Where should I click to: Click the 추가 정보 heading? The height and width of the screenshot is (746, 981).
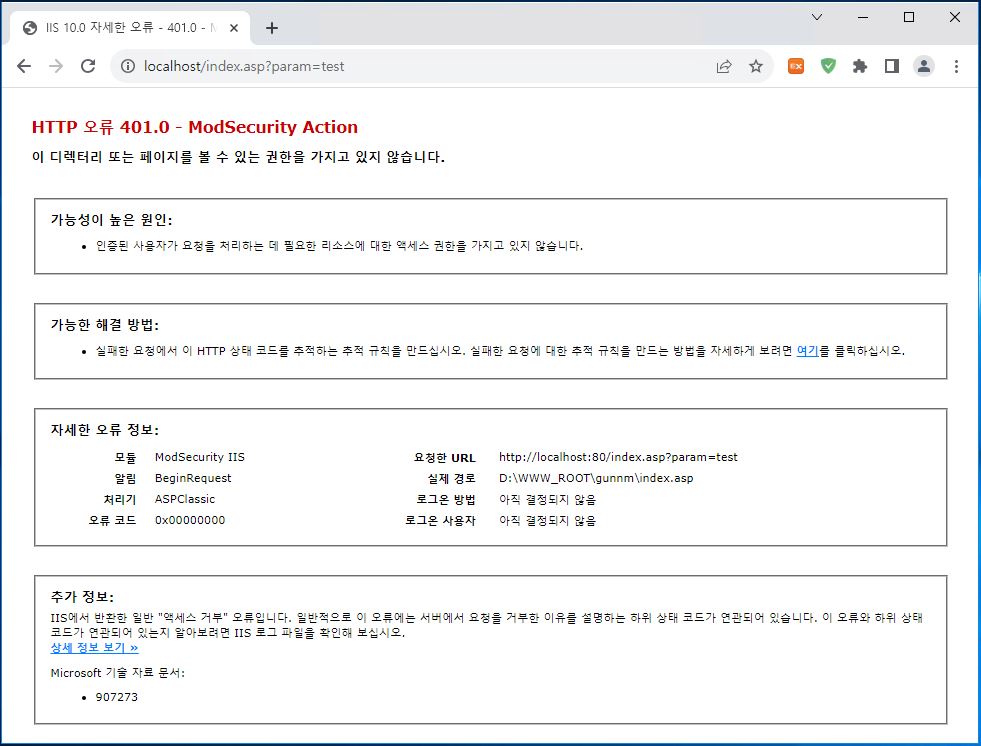(x=82, y=596)
